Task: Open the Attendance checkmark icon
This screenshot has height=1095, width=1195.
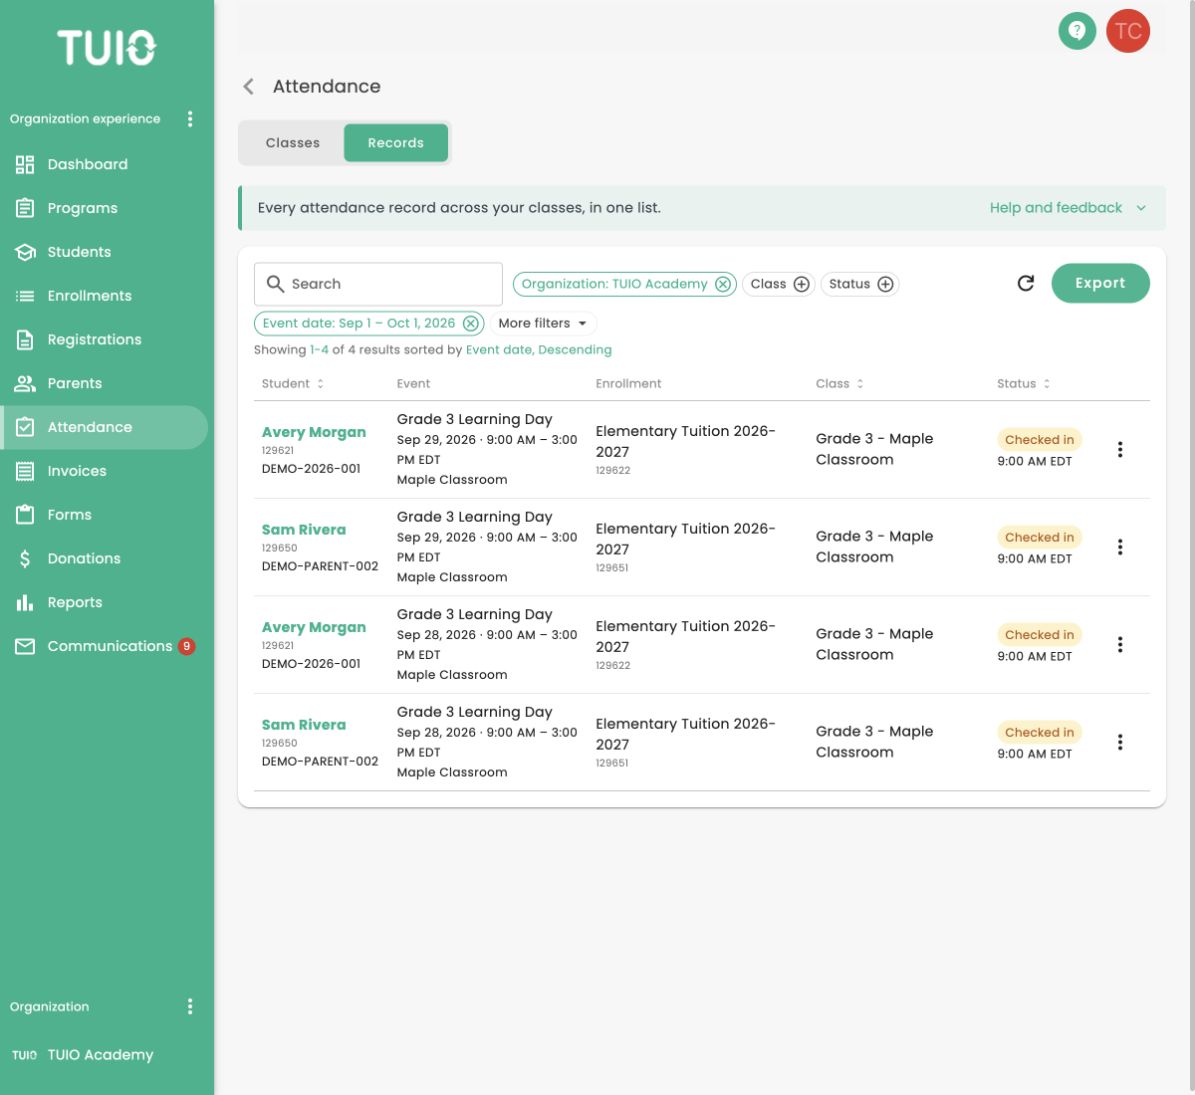Action: coord(25,427)
